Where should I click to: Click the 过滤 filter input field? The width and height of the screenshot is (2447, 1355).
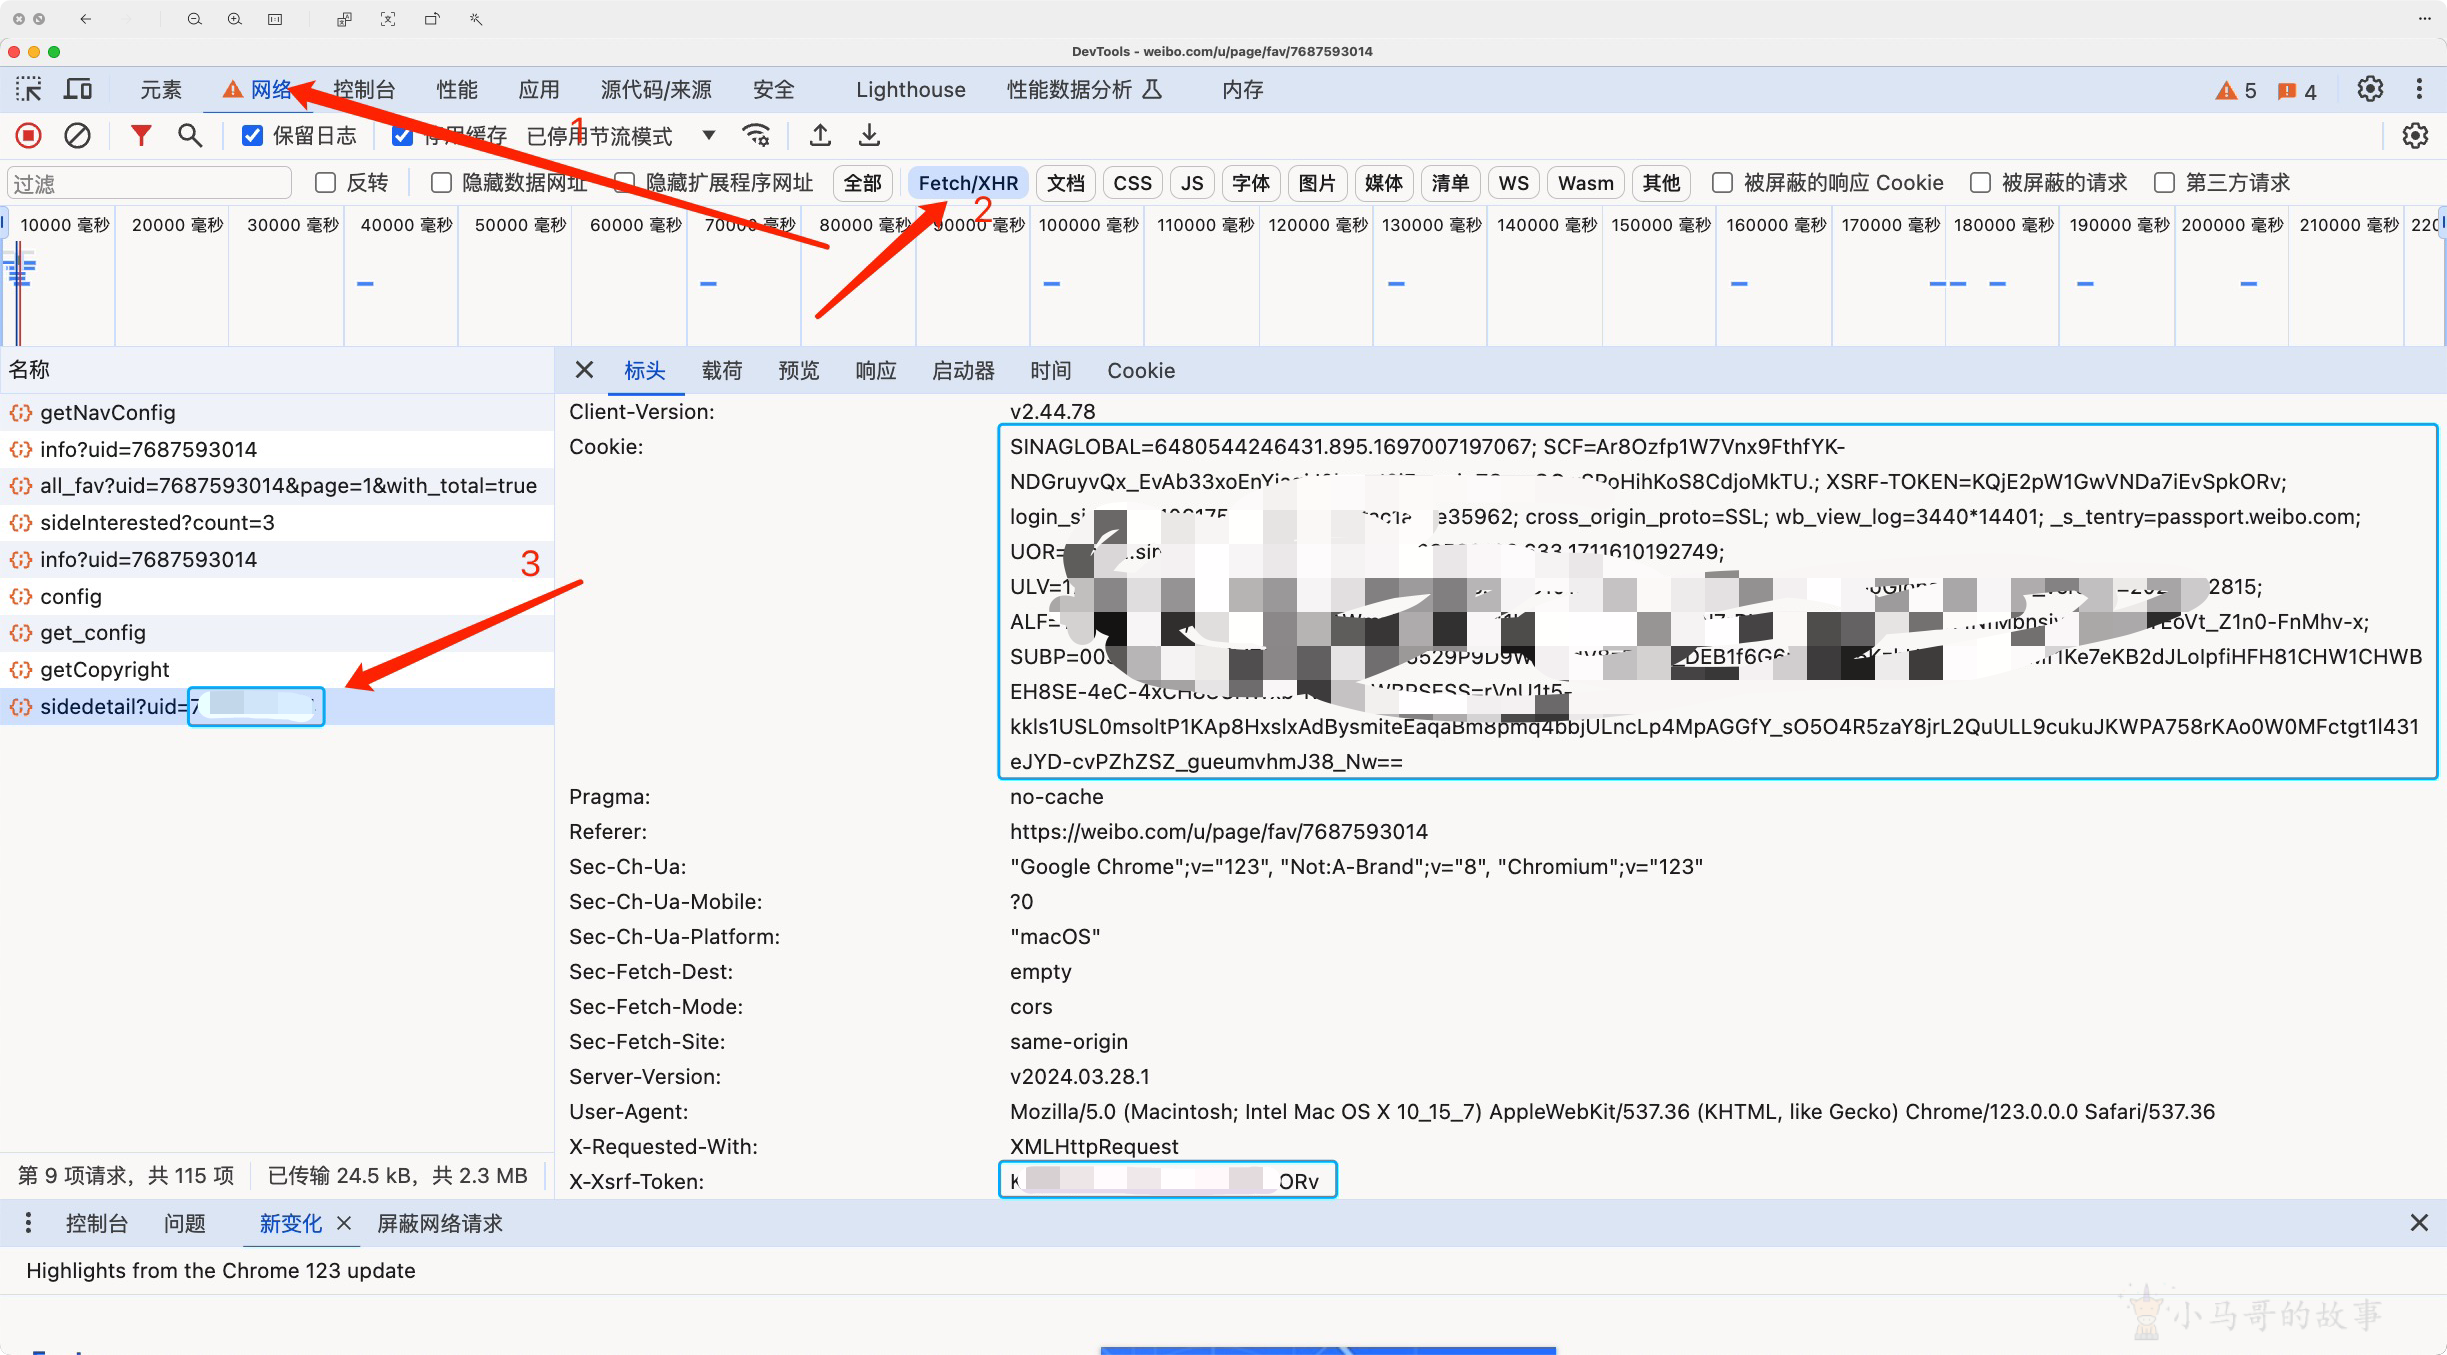coord(150,183)
